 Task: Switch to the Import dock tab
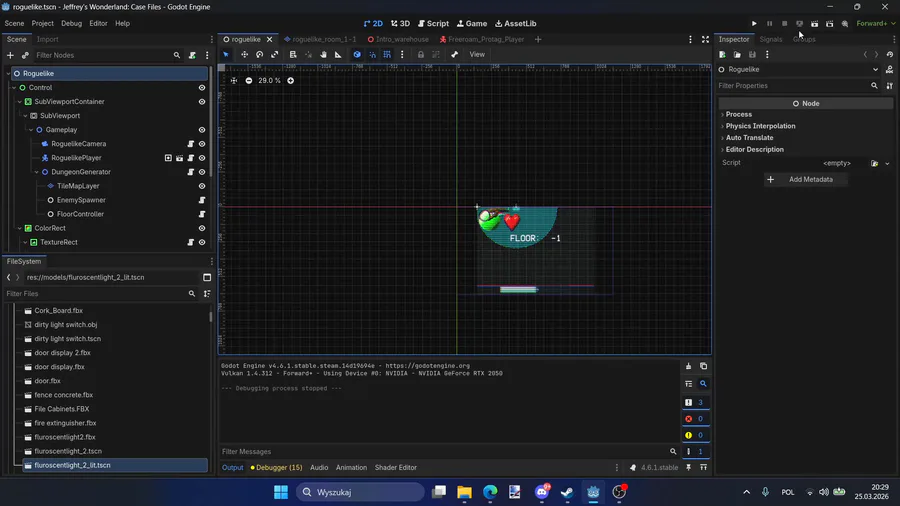(48, 39)
